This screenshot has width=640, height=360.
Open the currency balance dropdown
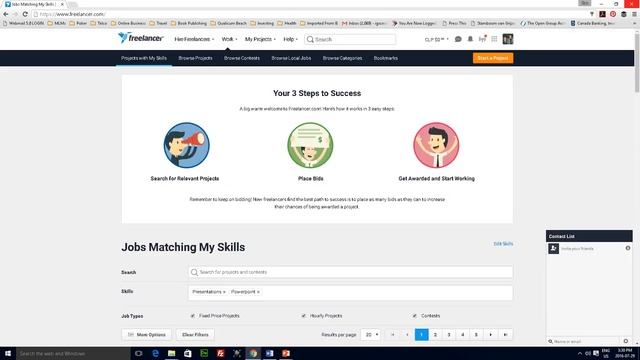coord(436,40)
